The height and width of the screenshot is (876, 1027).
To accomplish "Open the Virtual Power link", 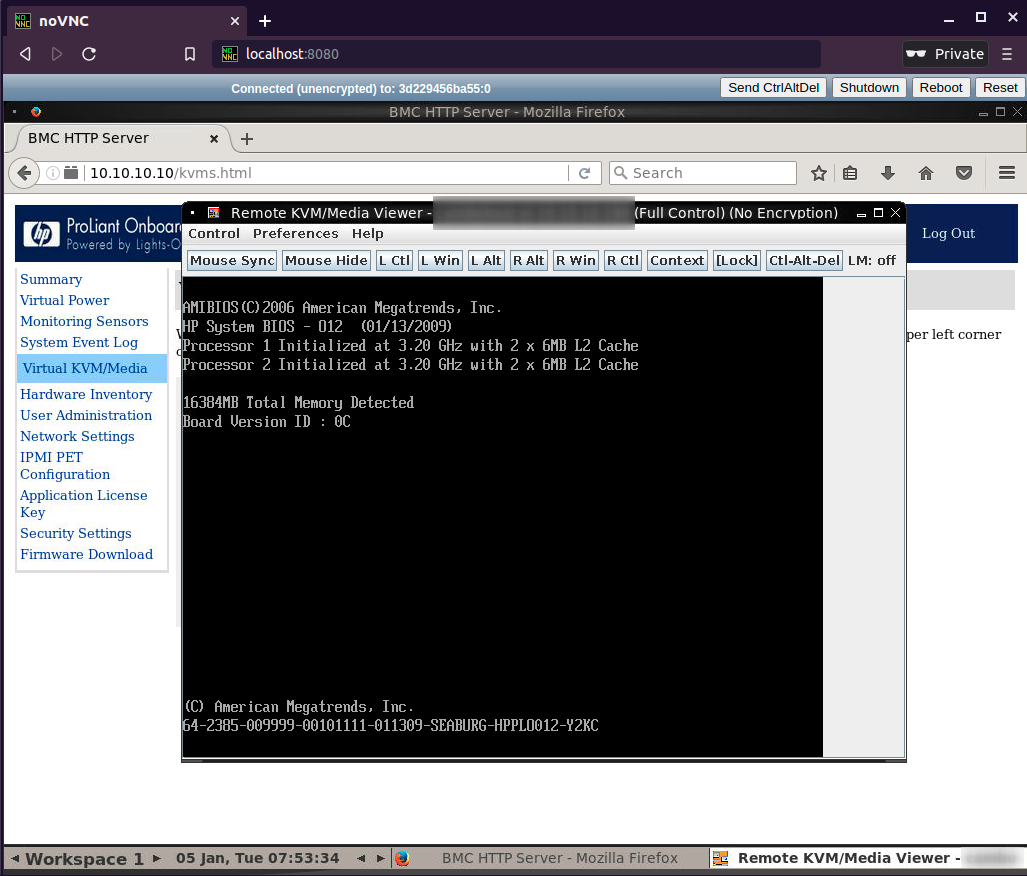I will click(x=65, y=300).
